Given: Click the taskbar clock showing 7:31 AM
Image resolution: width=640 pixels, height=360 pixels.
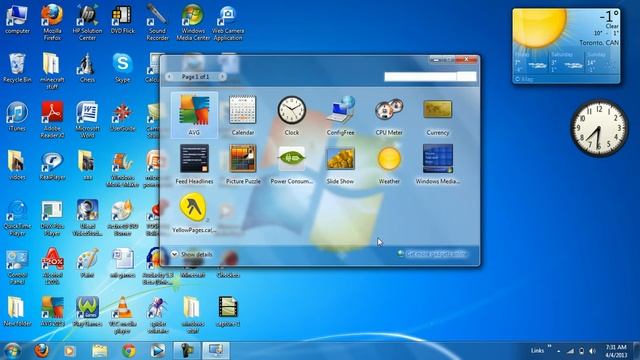Looking at the screenshot, I should tap(616, 351).
